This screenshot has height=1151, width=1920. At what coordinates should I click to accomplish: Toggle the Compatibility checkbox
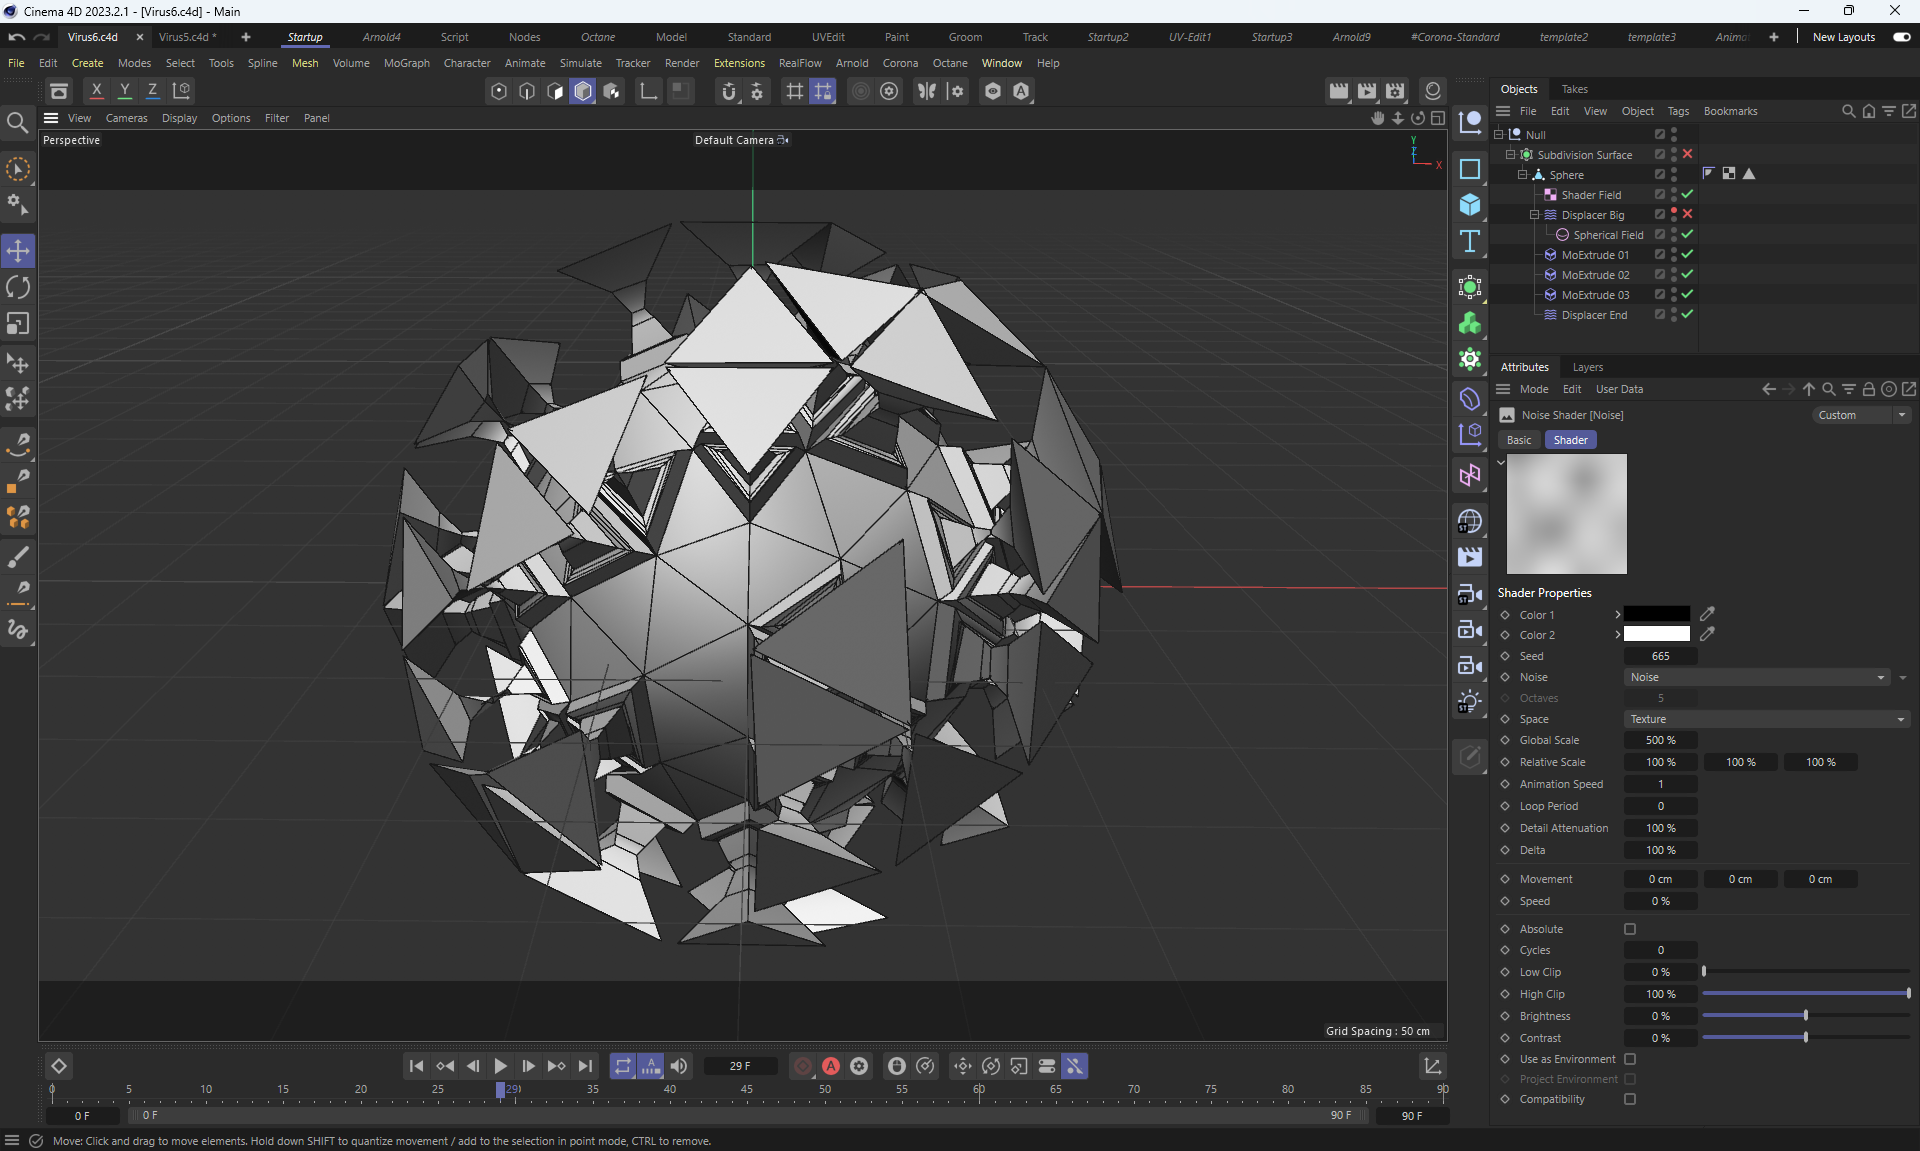(x=1630, y=1099)
